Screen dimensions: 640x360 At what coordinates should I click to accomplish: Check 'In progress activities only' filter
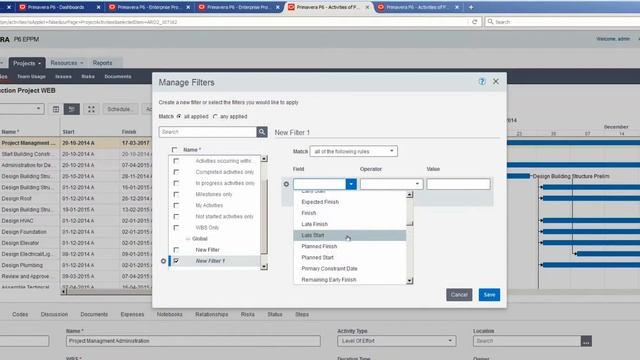176,183
